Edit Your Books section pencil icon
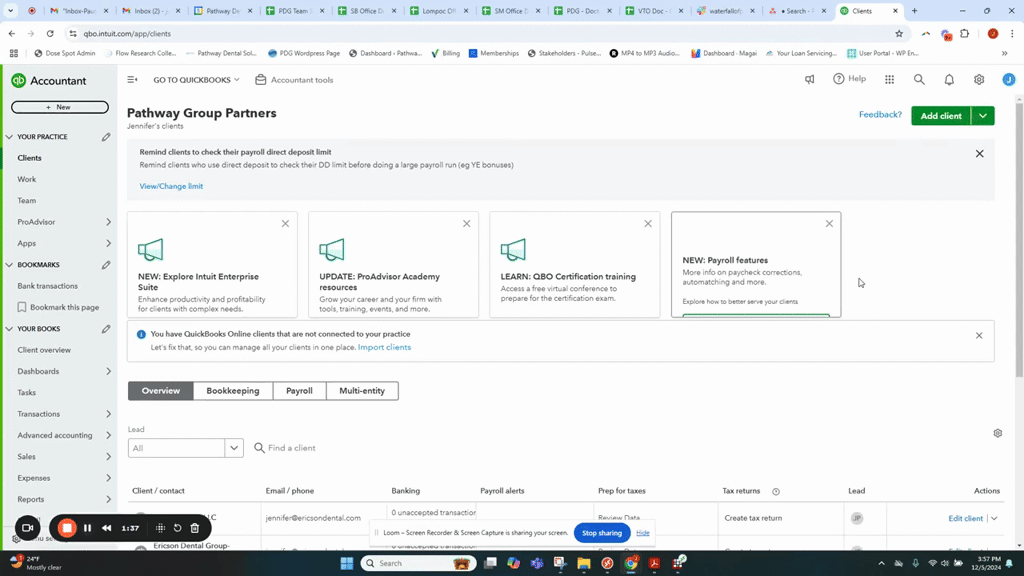The image size is (1024, 576). point(106,329)
